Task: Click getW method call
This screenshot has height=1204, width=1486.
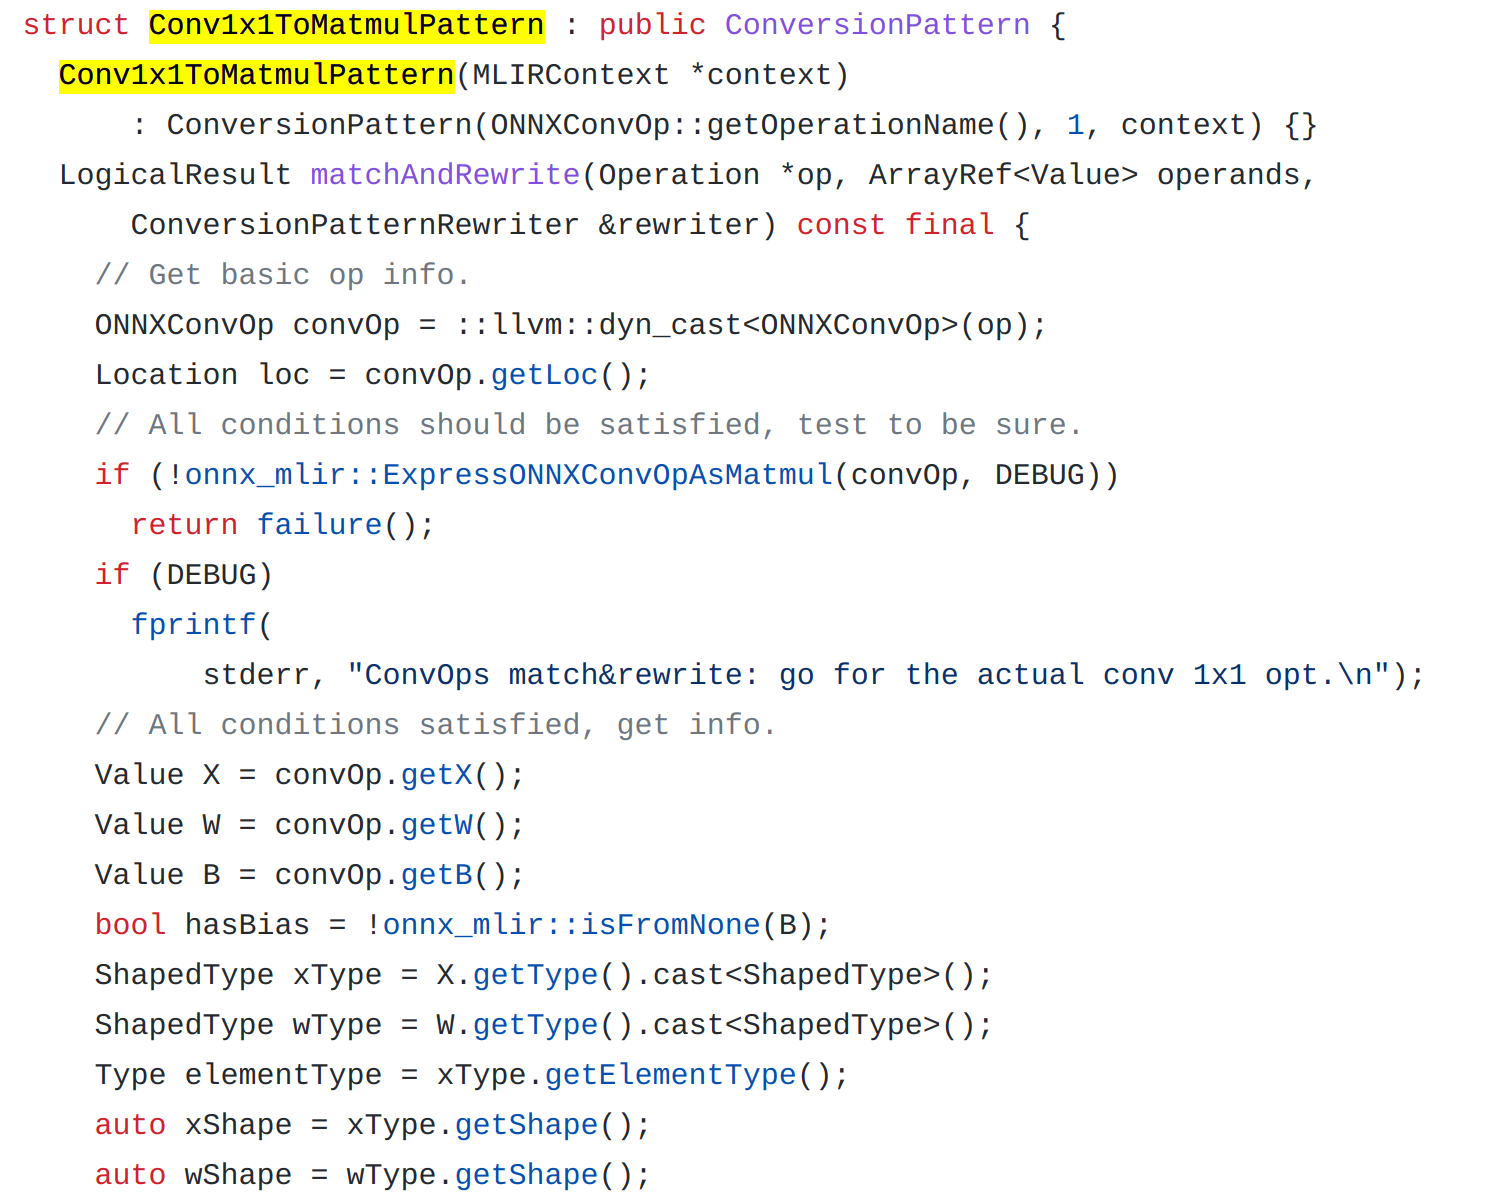Action: (x=436, y=825)
